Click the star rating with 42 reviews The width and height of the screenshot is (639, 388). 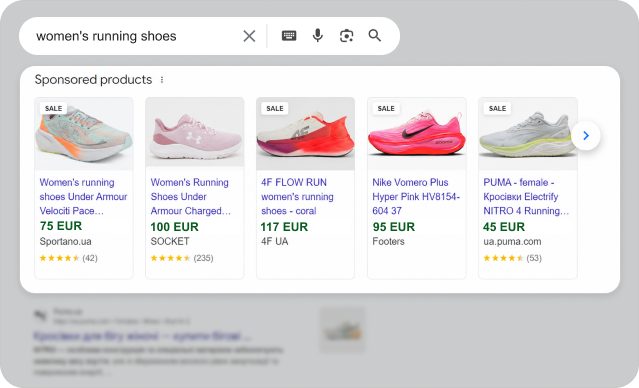point(68,258)
